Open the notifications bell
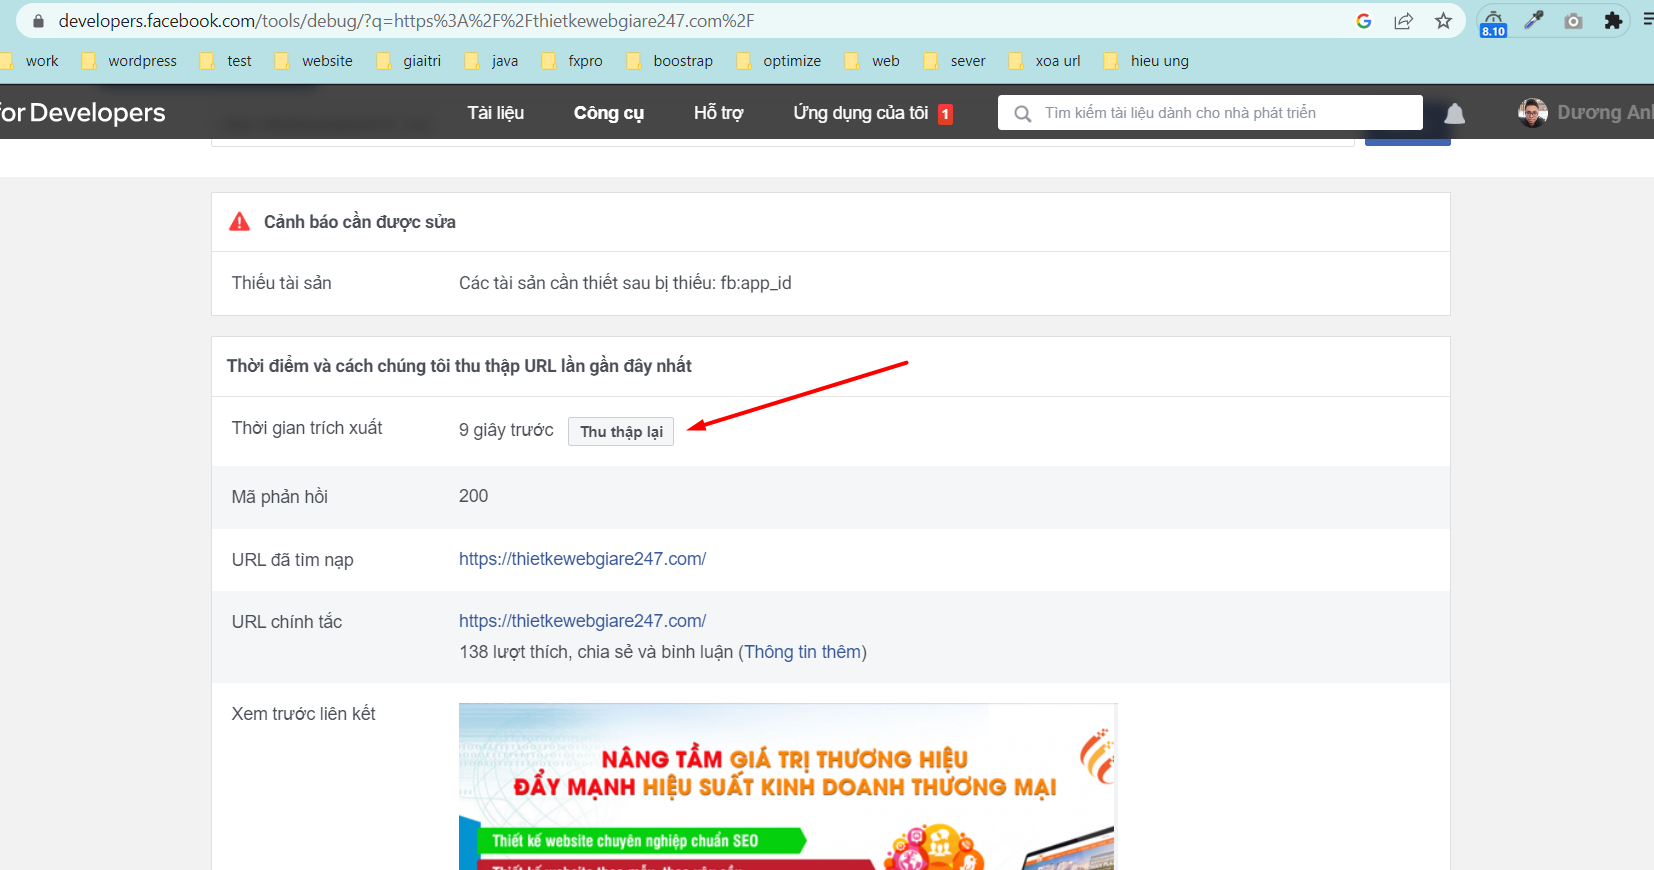 click(x=1455, y=113)
